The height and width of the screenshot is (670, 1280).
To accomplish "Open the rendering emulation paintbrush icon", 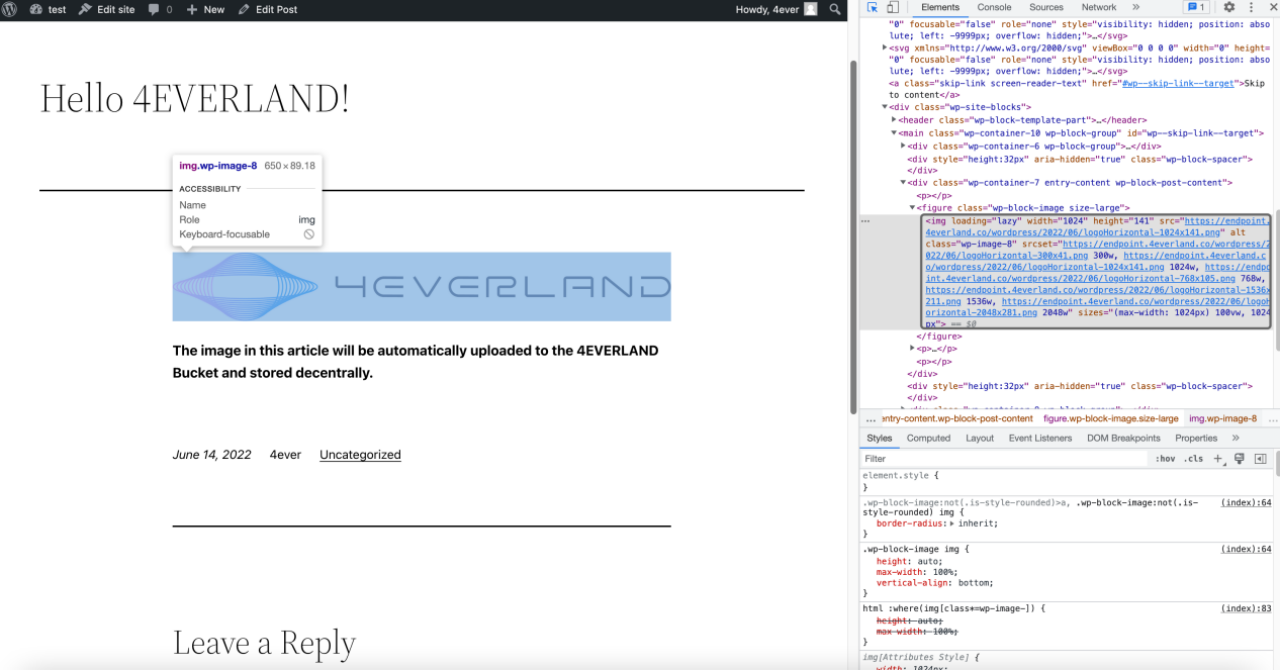I will click(x=1239, y=459).
